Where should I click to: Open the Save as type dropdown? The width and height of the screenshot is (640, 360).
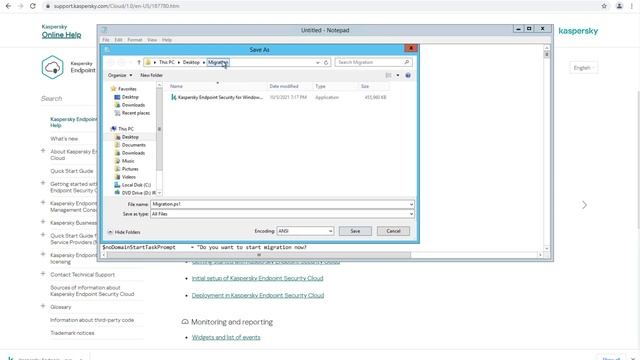point(411,214)
